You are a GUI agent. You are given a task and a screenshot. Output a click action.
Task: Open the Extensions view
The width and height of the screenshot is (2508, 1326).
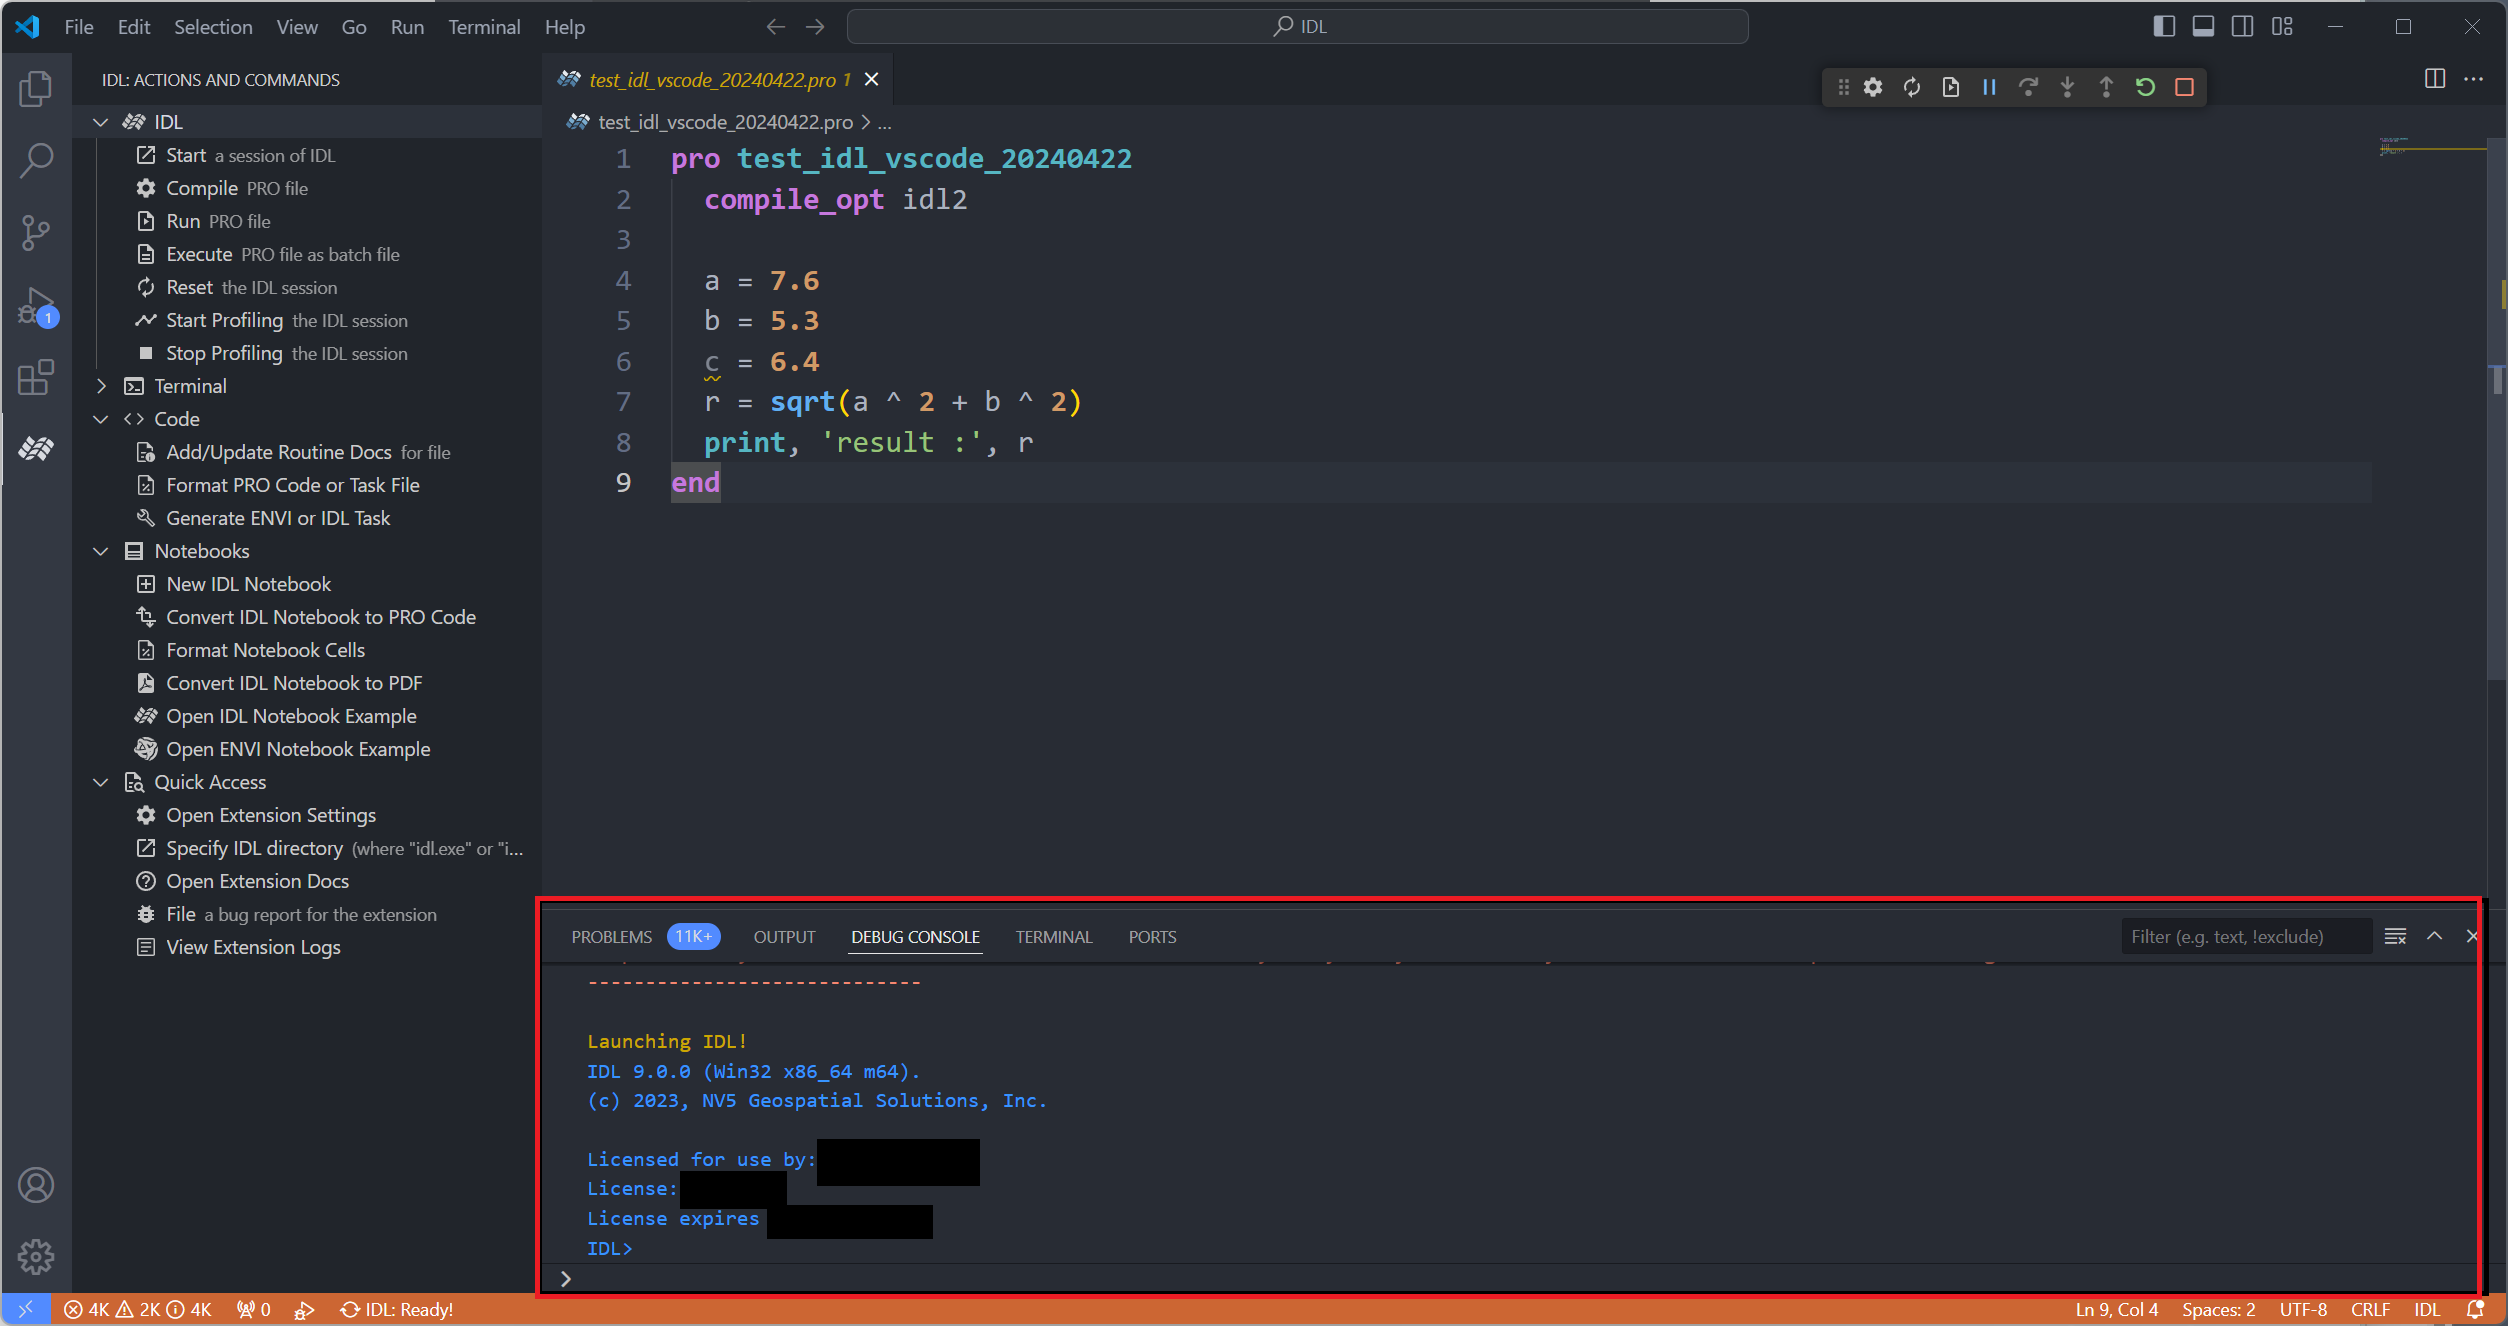36,377
